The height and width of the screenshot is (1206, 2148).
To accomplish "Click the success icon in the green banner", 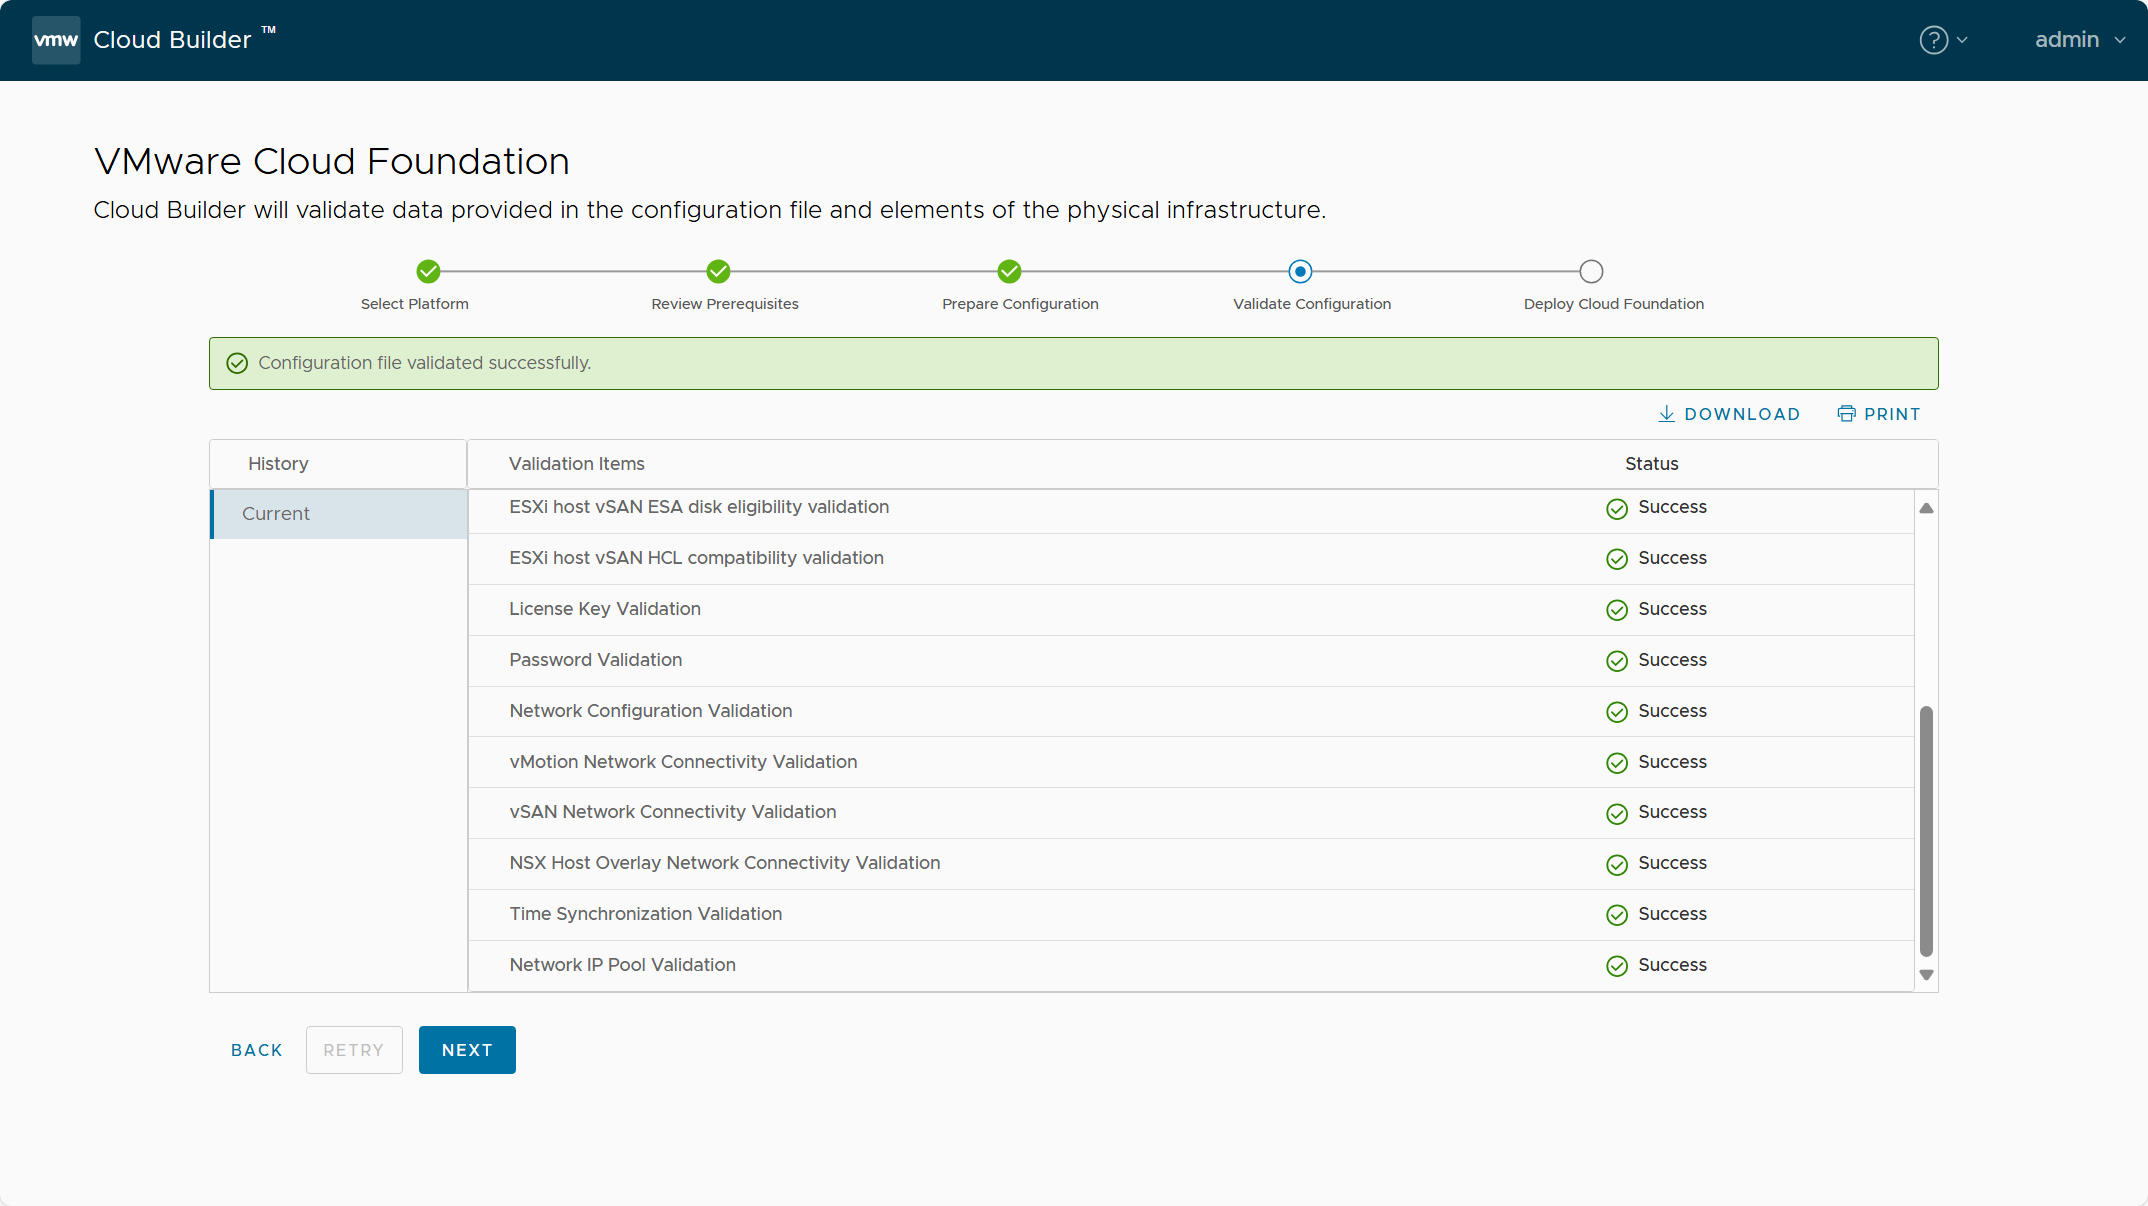I will point(237,363).
